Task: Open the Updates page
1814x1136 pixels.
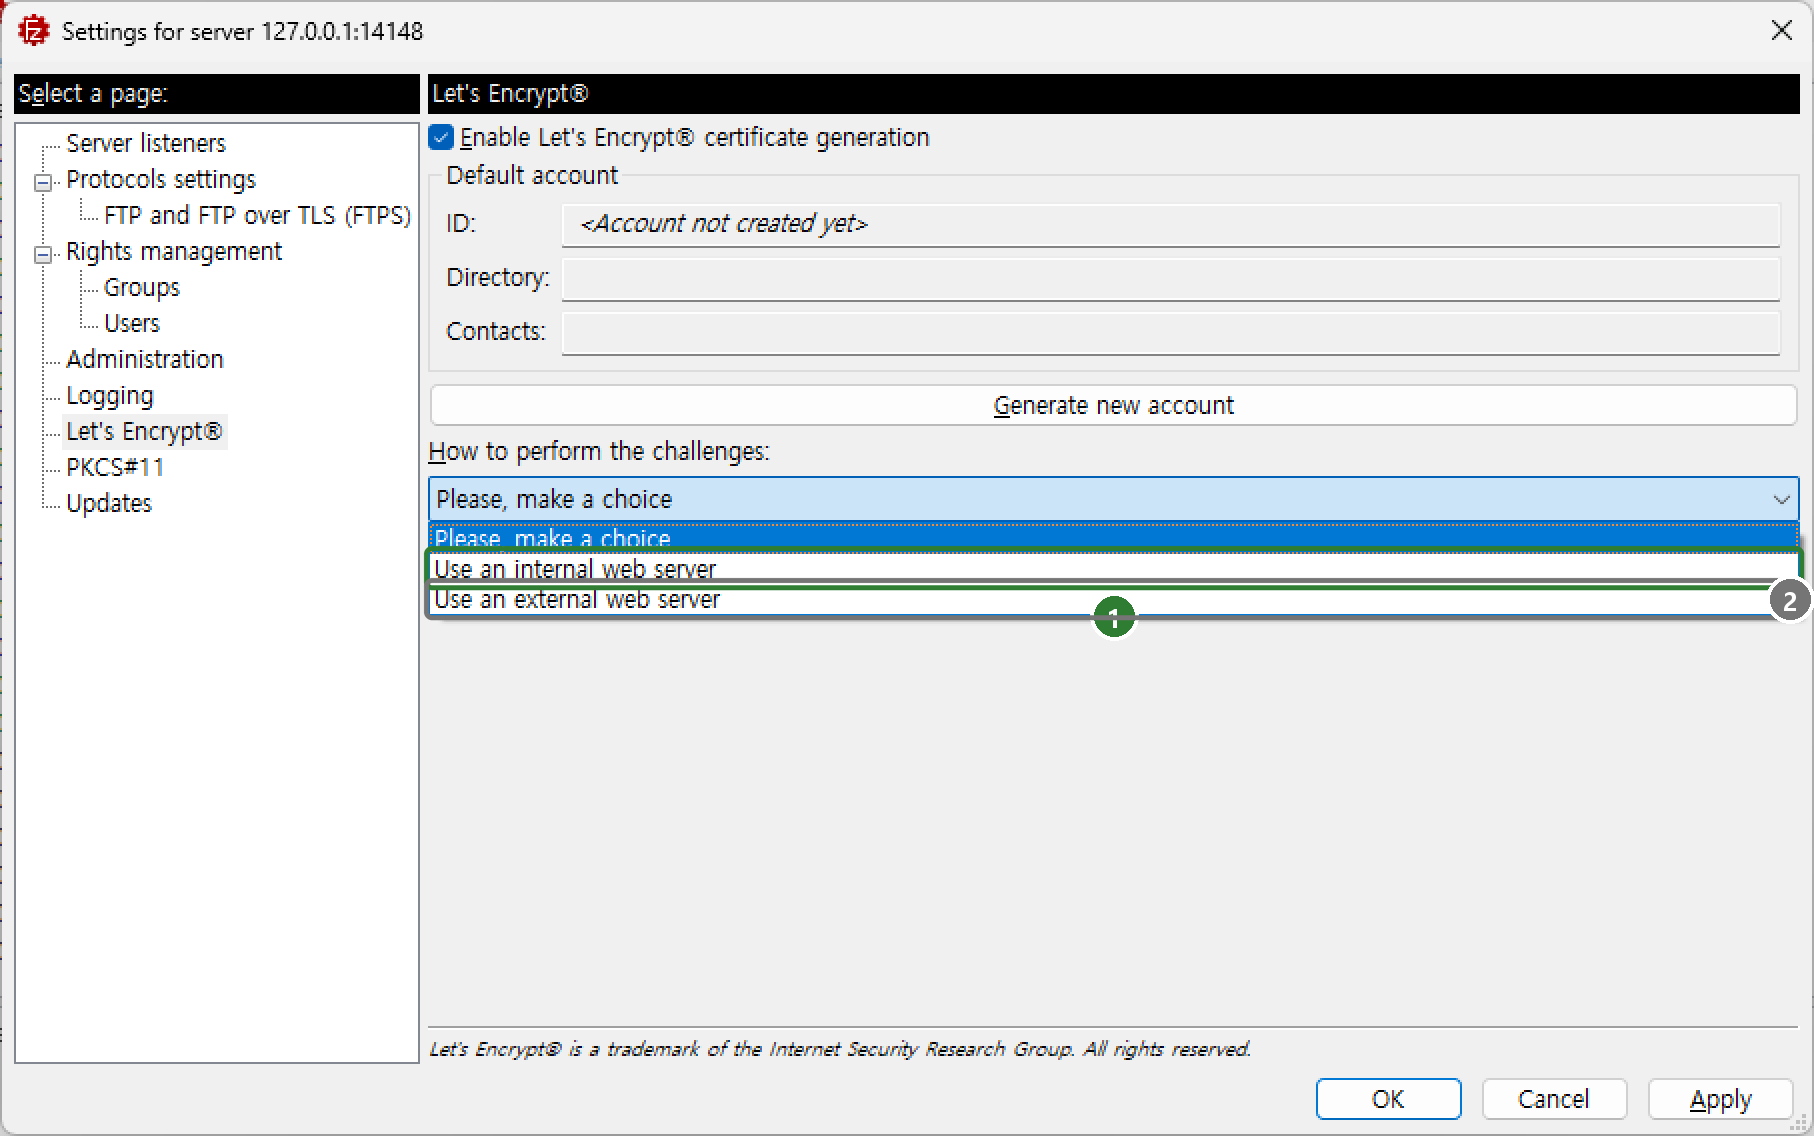Action: pos(109,503)
